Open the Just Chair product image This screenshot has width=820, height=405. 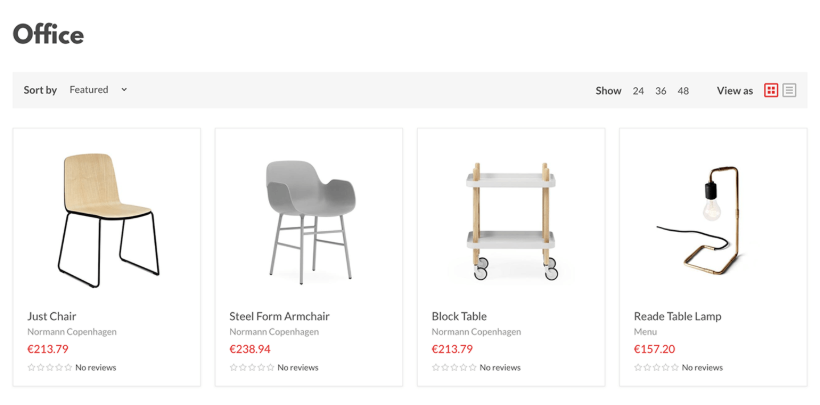point(107,214)
